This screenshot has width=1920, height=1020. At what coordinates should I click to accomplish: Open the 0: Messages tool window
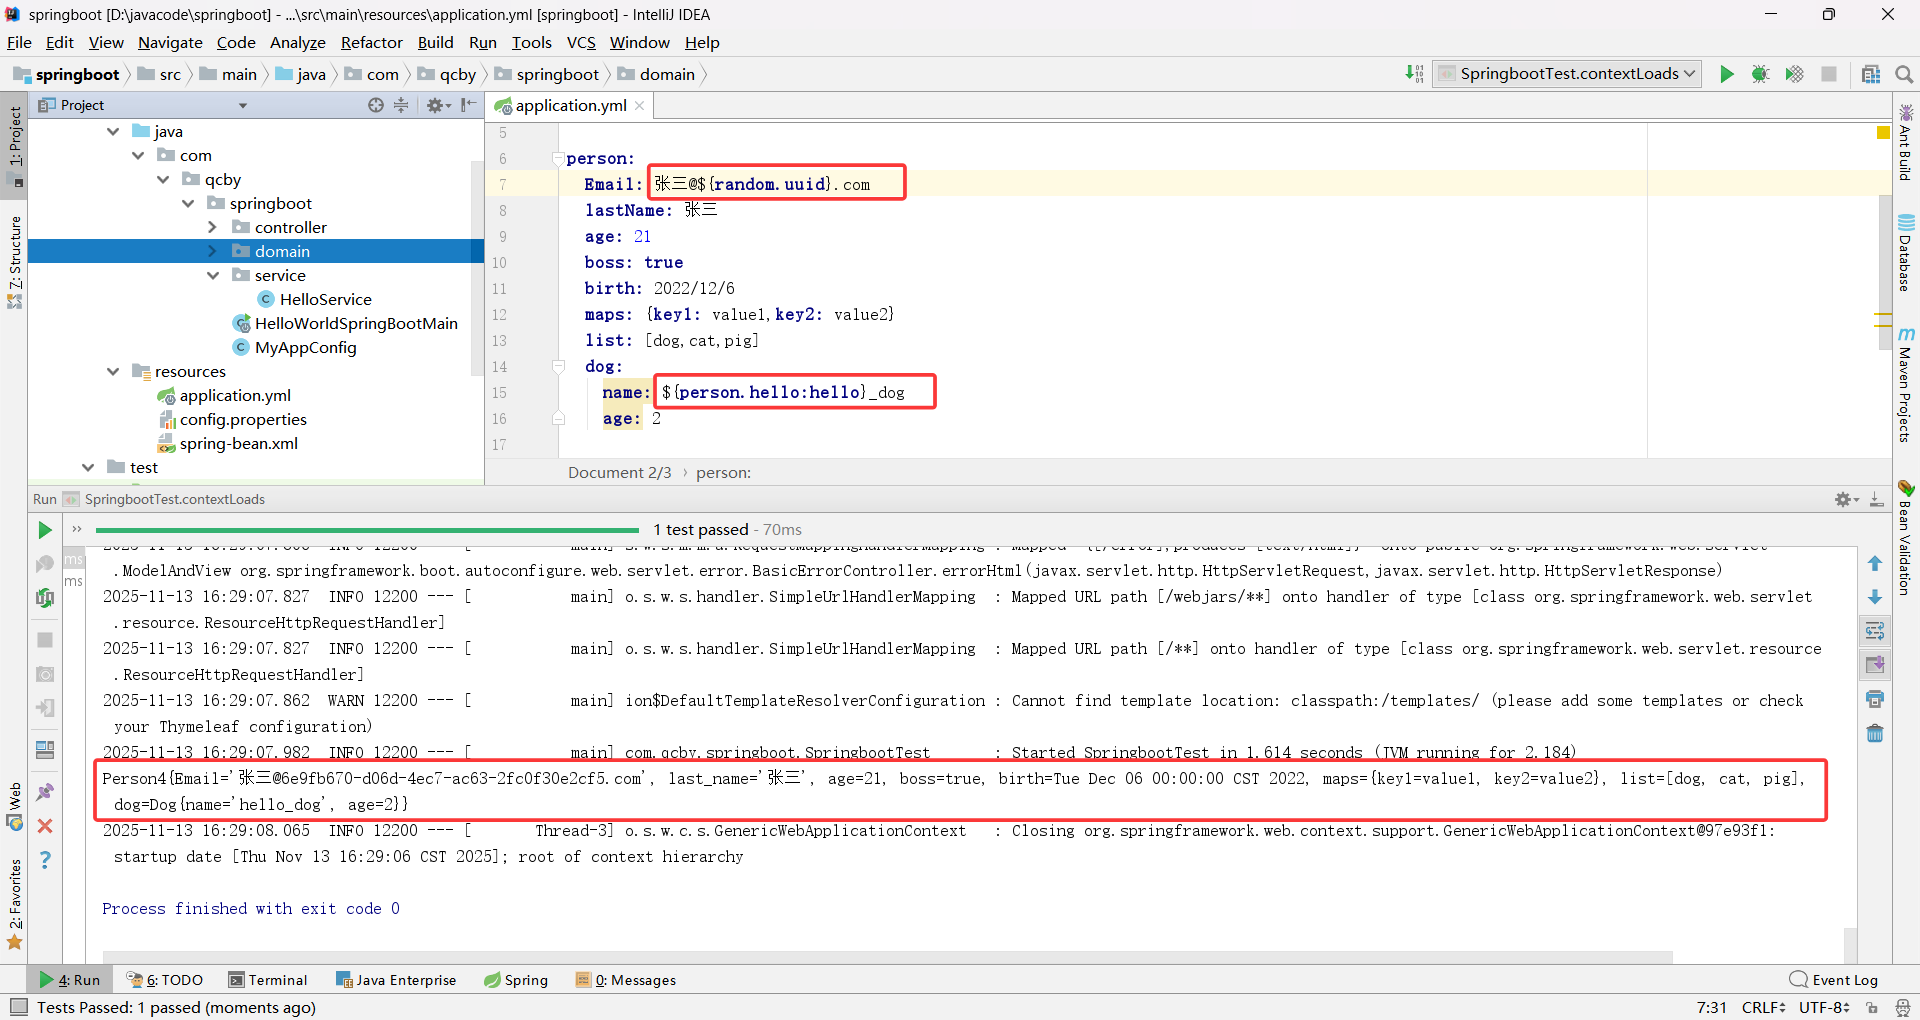point(626,980)
